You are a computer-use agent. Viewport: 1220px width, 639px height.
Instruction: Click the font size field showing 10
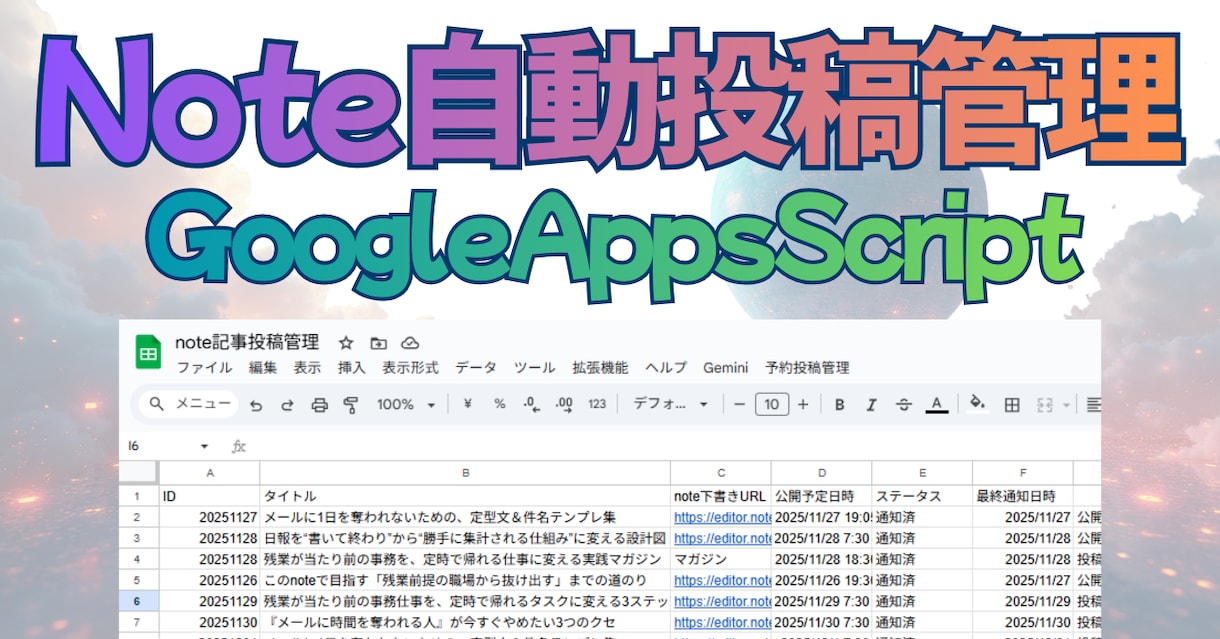pos(771,404)
